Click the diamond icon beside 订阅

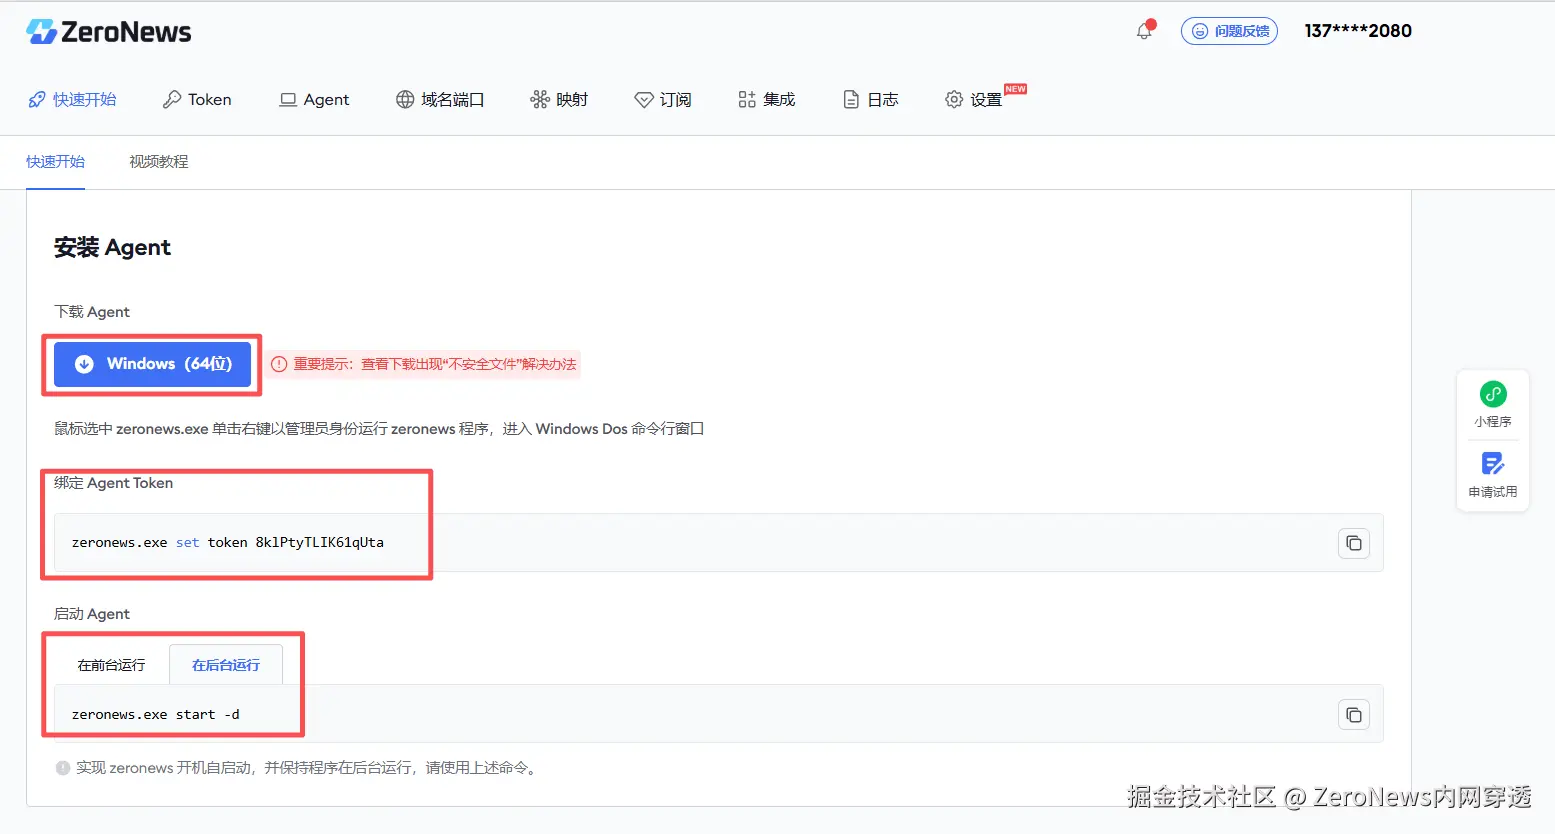coord(644,99)
